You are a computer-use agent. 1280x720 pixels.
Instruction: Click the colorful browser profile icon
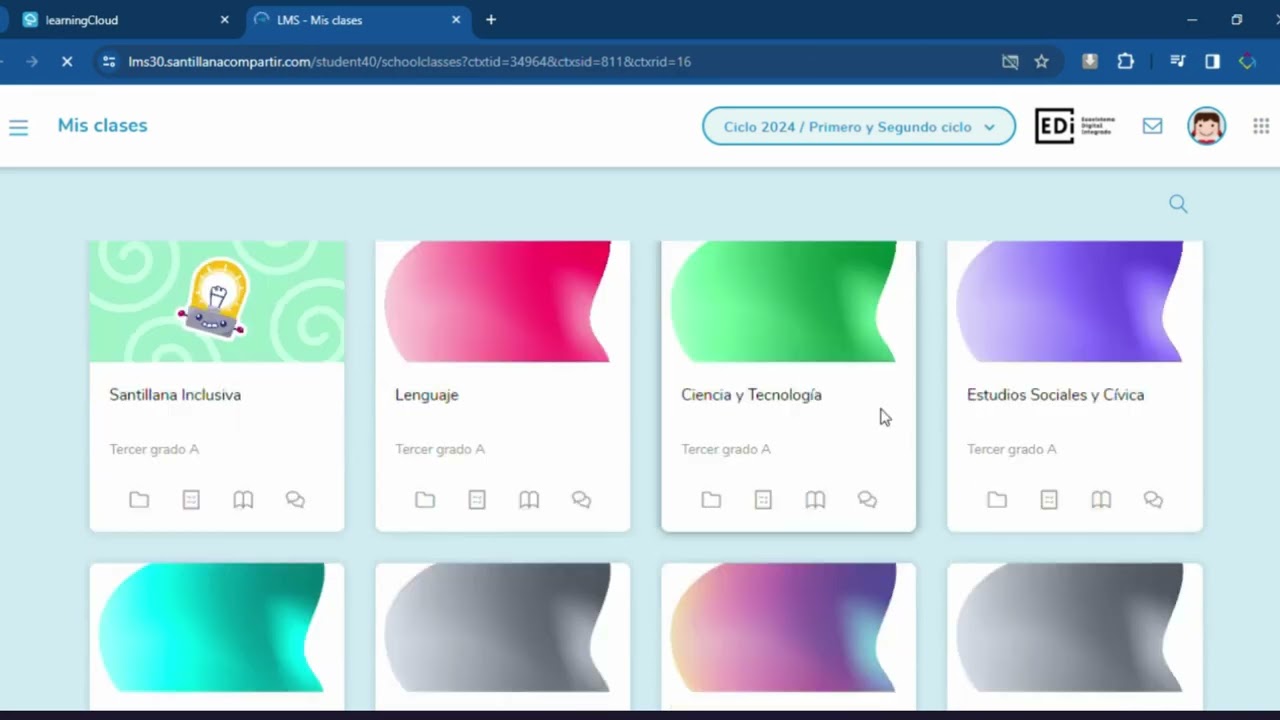1247,62
